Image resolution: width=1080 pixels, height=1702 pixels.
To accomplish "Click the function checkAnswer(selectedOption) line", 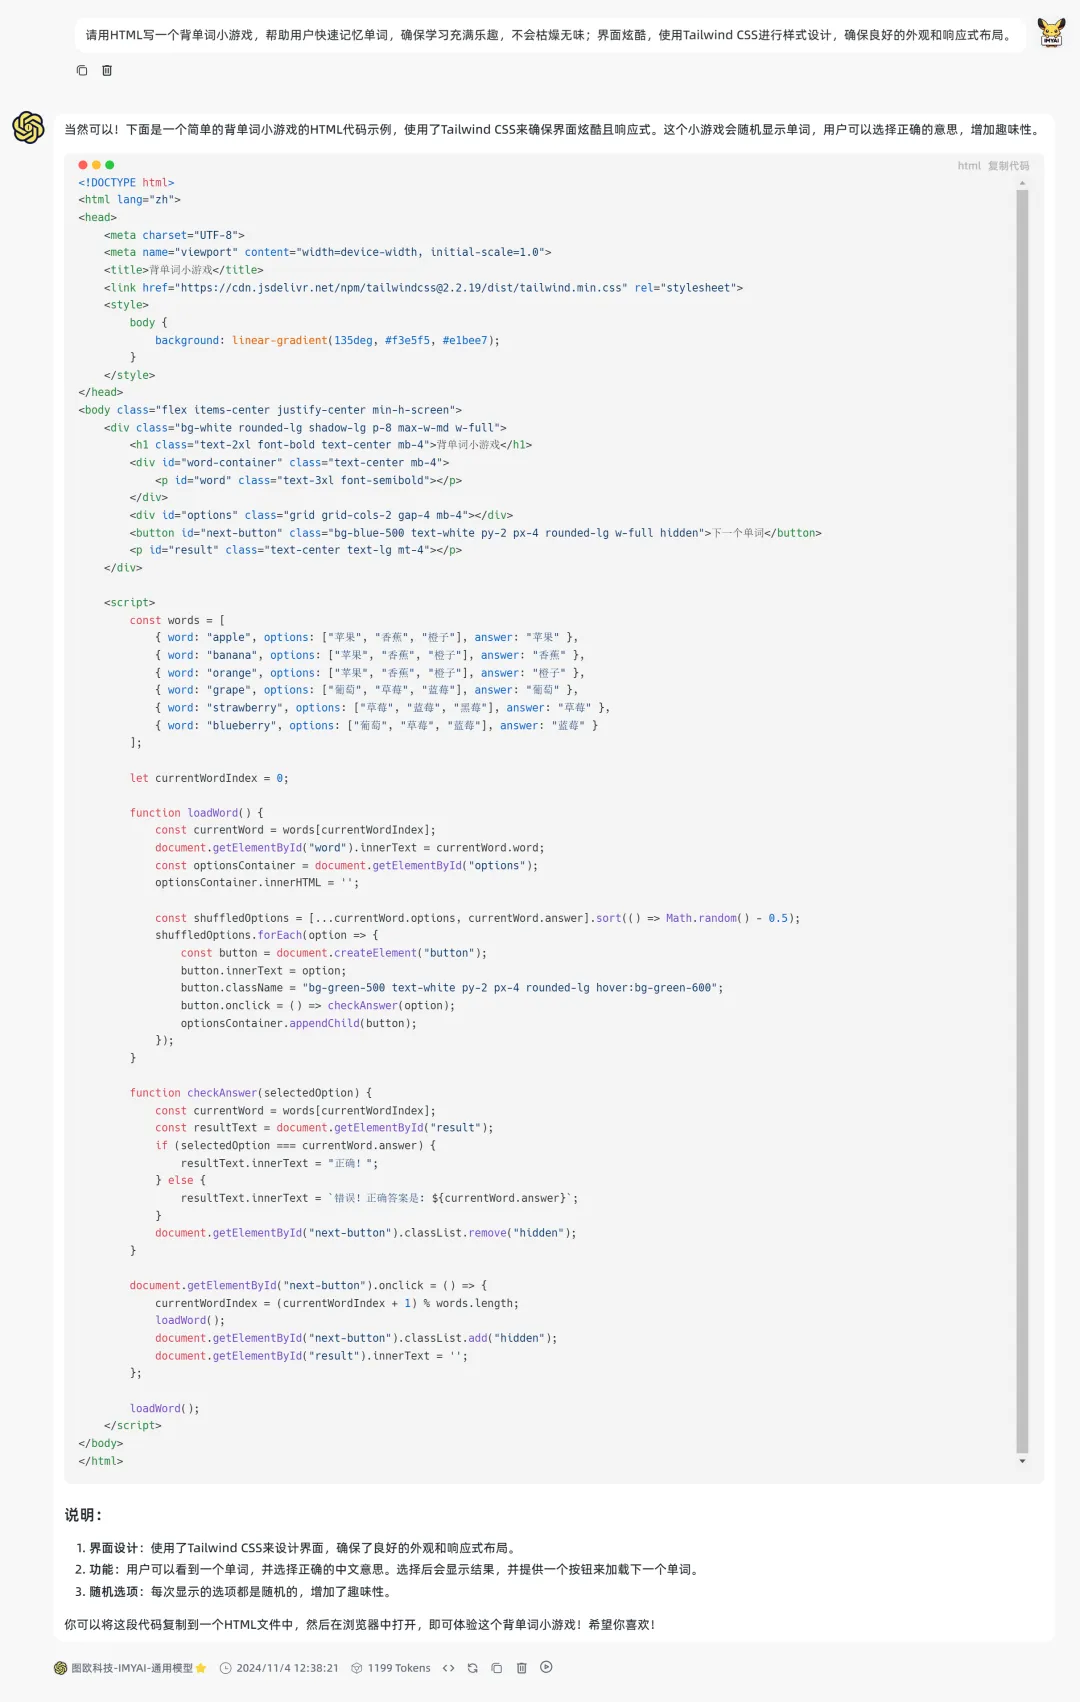I will coord(250,1093).
